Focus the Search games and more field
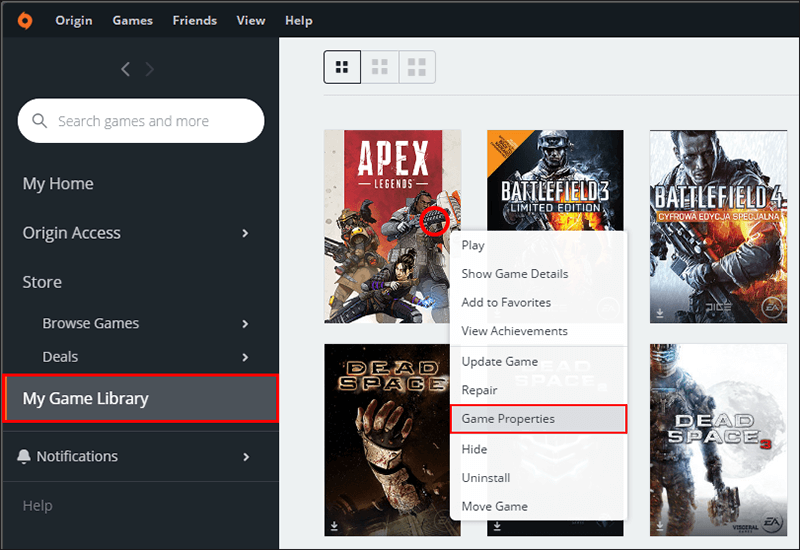This screenshot has height=550, width=800. (x=141, y=121)
